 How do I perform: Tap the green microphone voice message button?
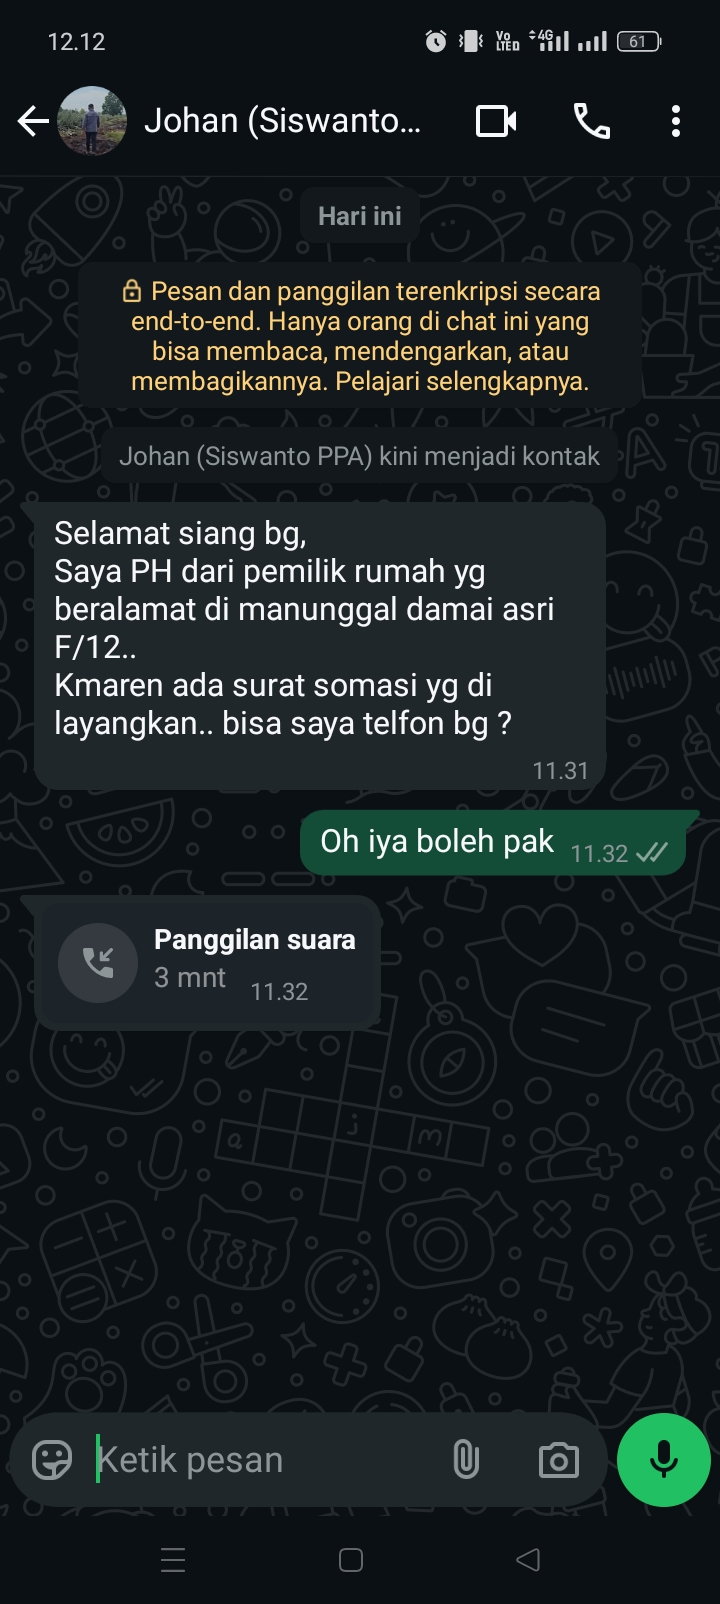(x=664, y=1460)
